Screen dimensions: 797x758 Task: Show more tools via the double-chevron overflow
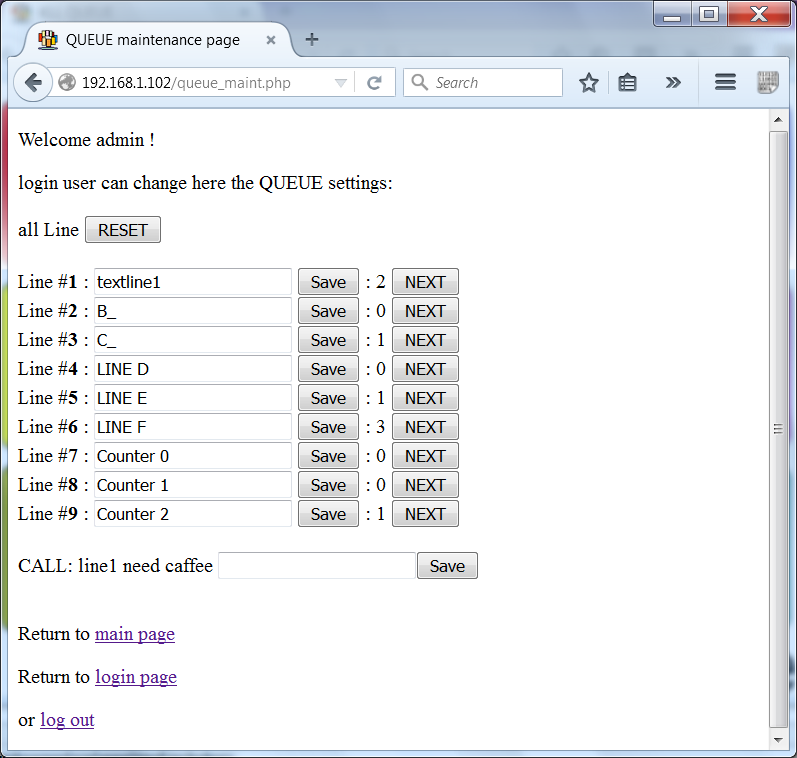pos(673,83)
